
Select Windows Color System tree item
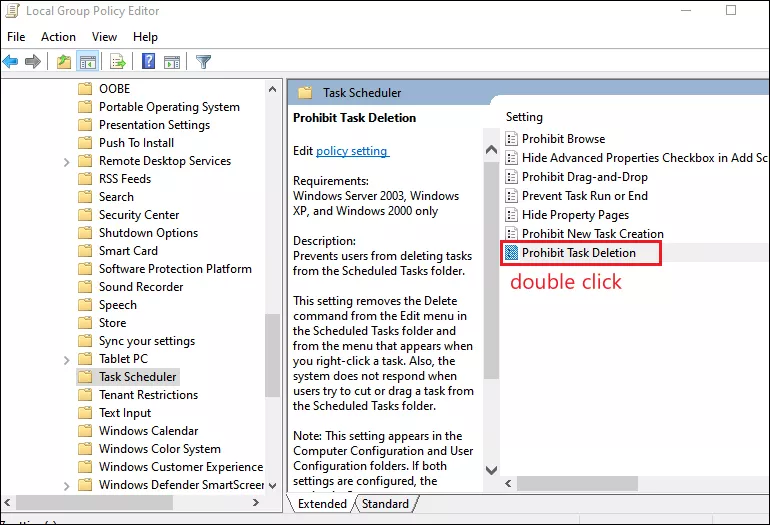(160, 449)
